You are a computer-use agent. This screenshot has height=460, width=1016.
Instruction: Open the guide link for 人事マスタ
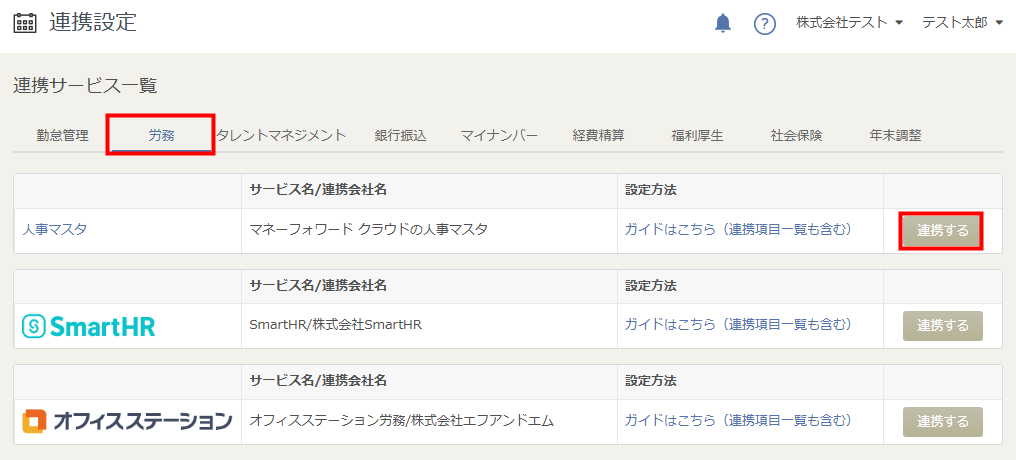point(737,229)
